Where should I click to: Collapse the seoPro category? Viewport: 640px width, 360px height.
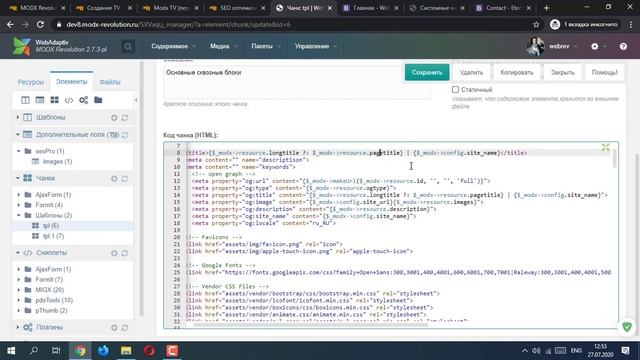point(19,151)
